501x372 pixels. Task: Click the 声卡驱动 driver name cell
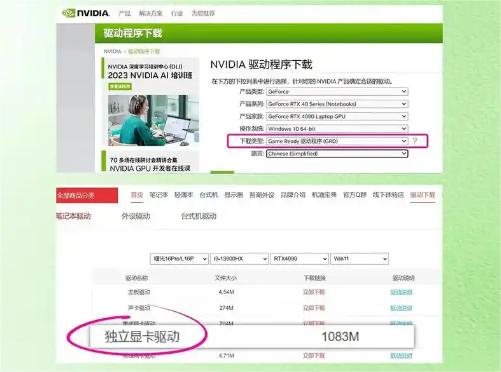[139, 308]
